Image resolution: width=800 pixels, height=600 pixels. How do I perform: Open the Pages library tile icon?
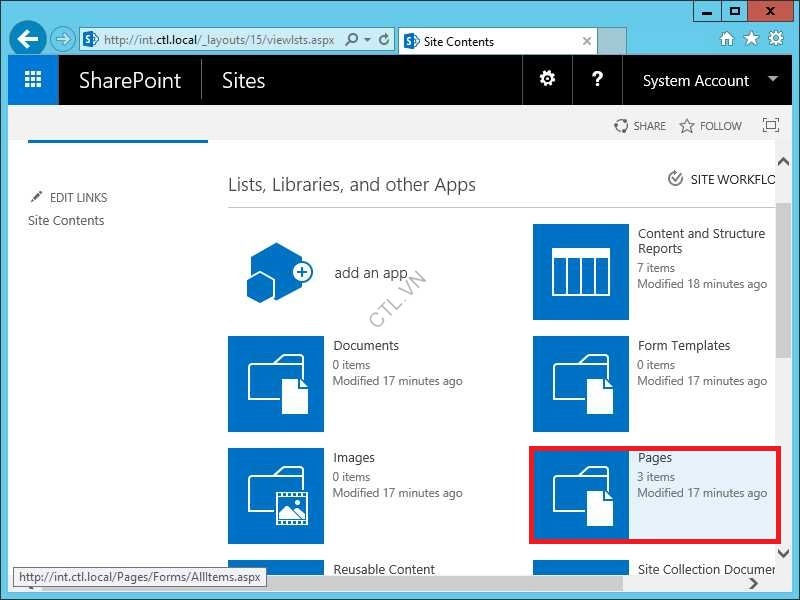581,496
